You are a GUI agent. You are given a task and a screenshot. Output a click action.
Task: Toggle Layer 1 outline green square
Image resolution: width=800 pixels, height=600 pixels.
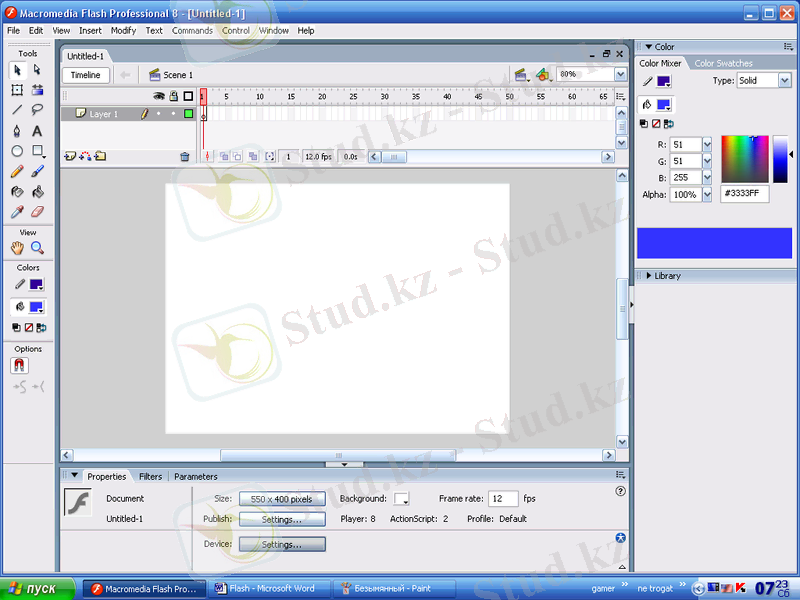(188, 114)
